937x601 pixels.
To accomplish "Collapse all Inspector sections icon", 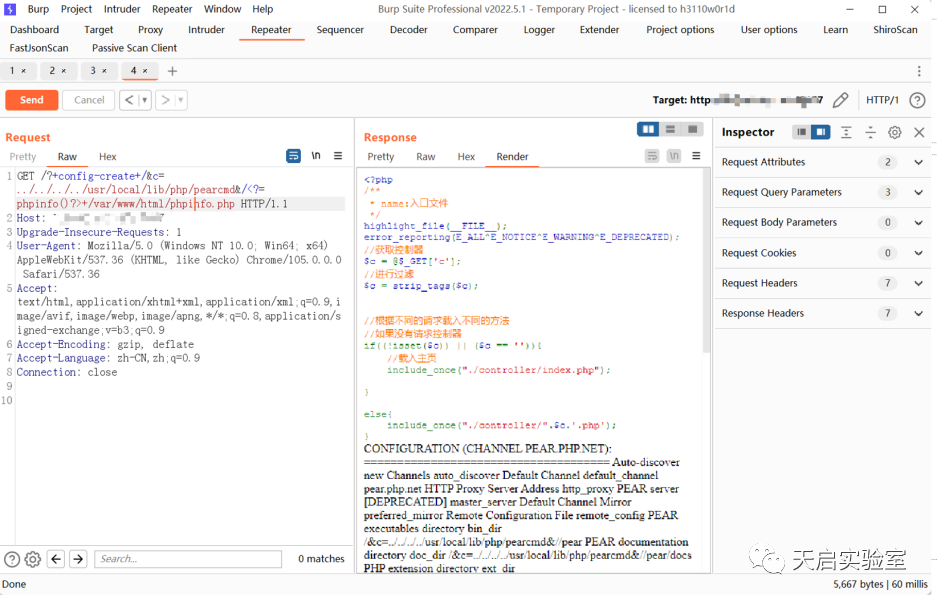I will [x=871, y=132].
